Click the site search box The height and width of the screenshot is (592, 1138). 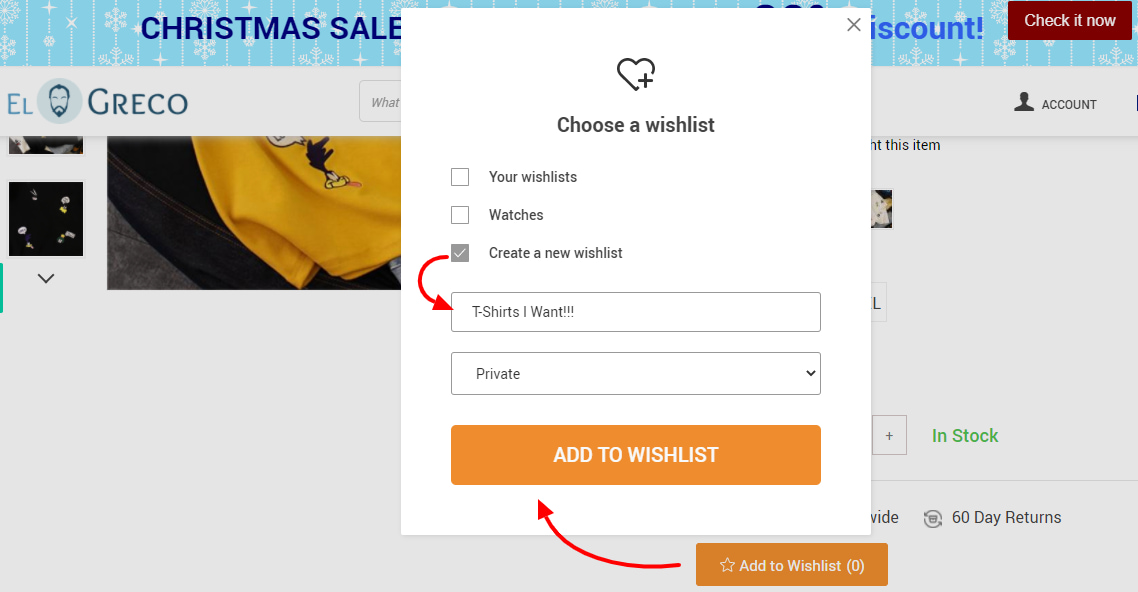point(381,102)
